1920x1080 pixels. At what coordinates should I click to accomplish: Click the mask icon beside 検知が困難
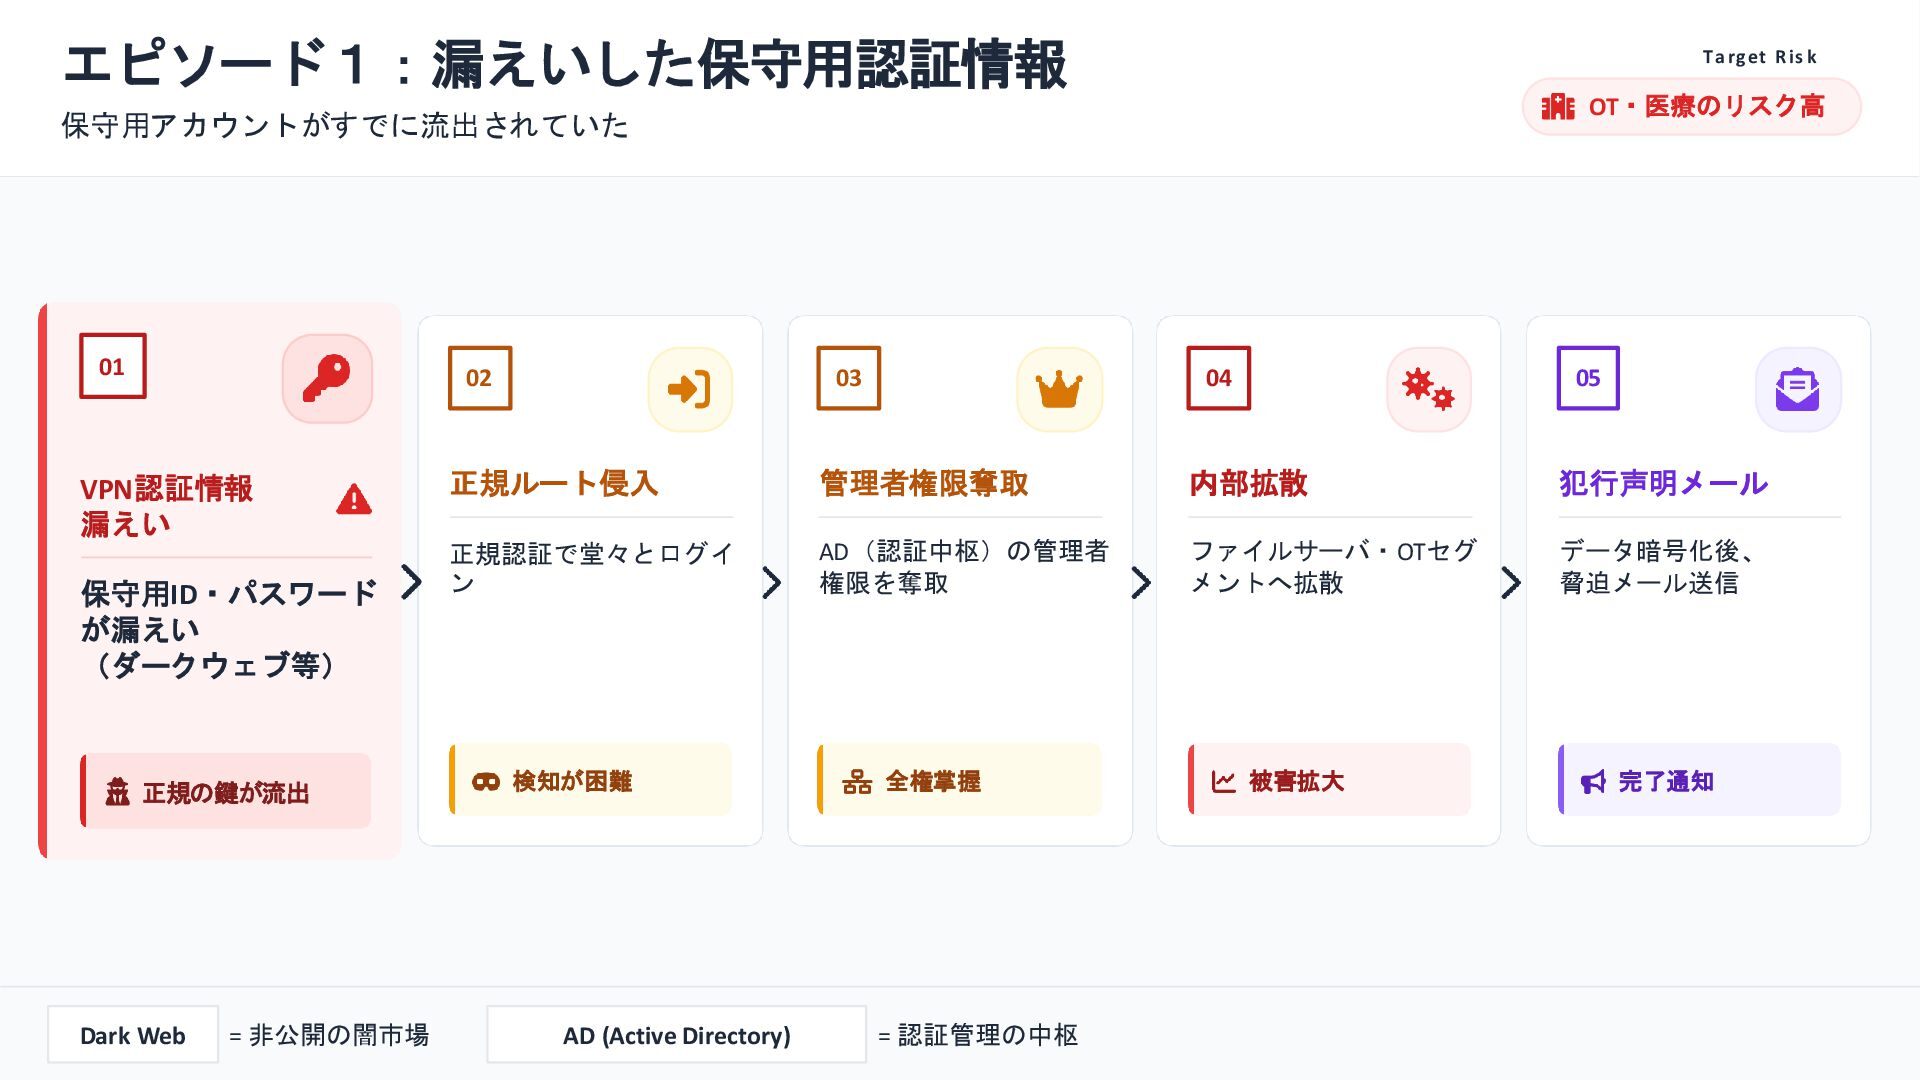(x=486, y=781)
